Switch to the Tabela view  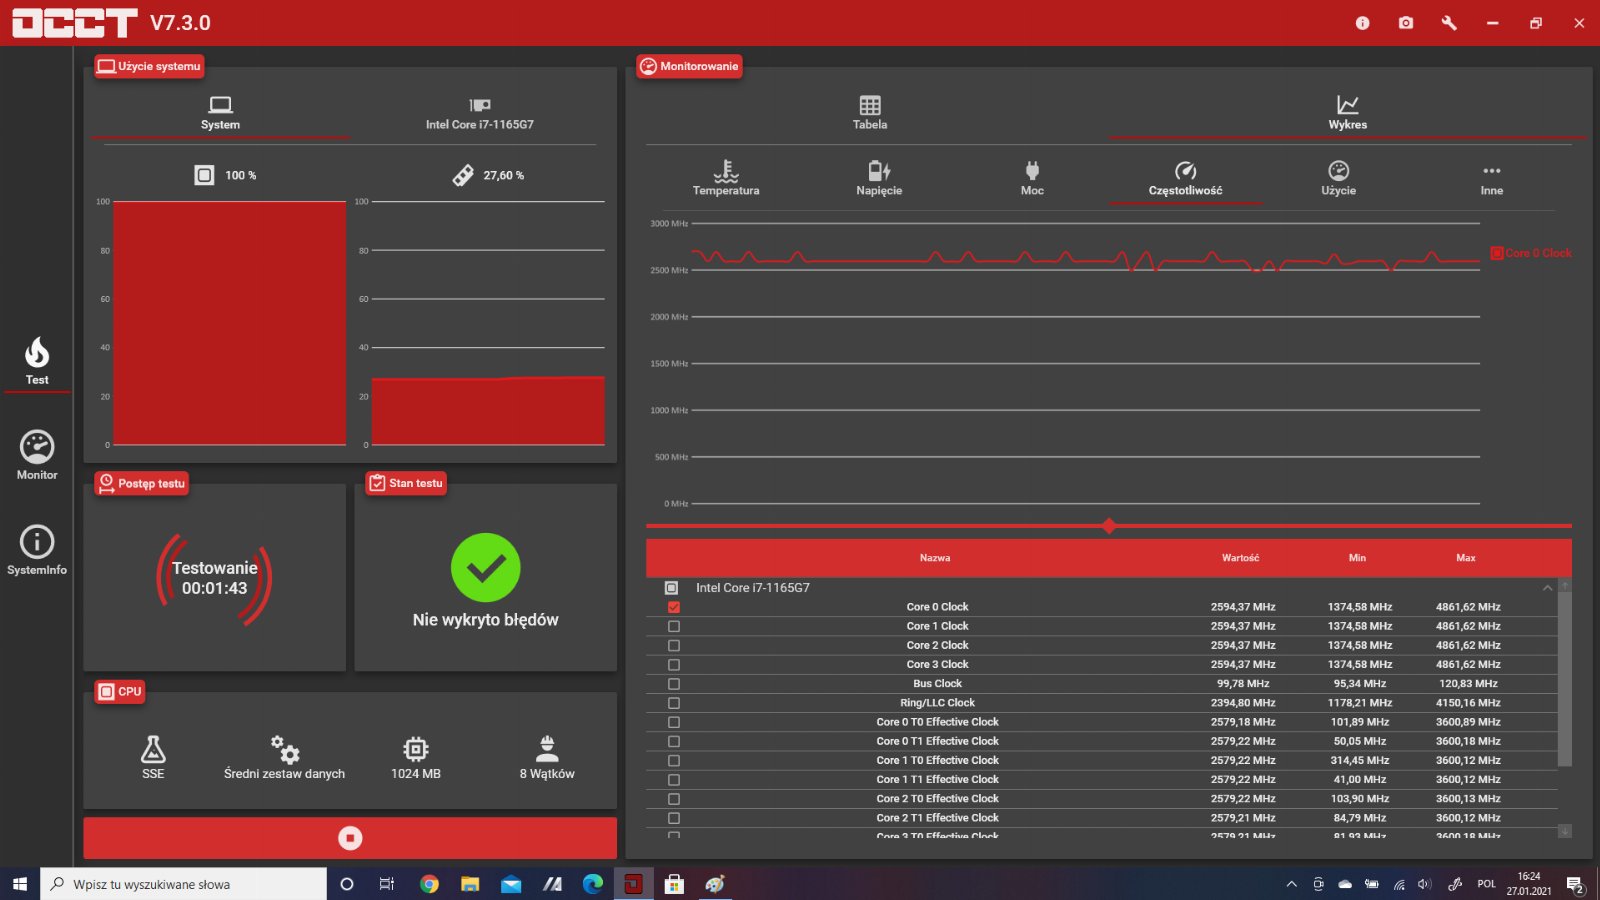(870, 113)
